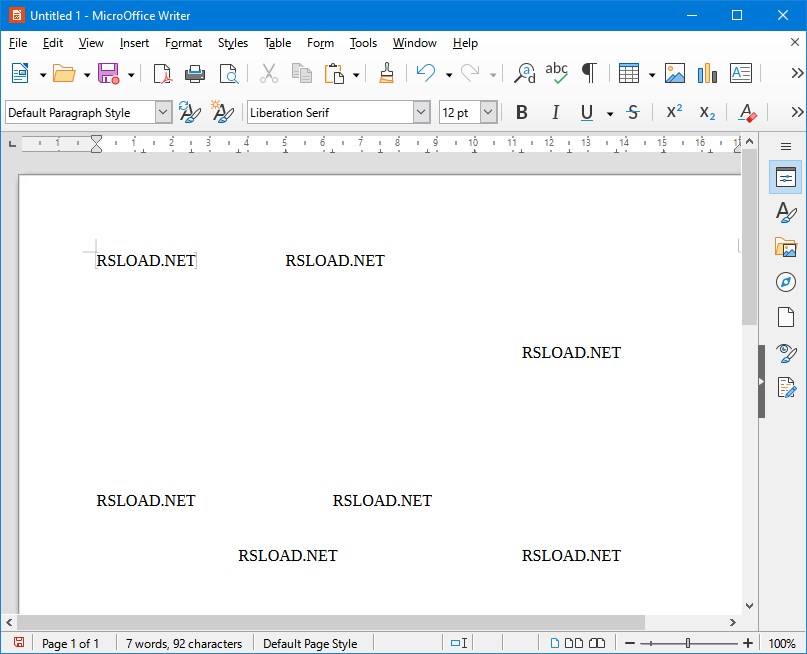
Task: Open Find and Replace tool
Action: coord(524,73)
